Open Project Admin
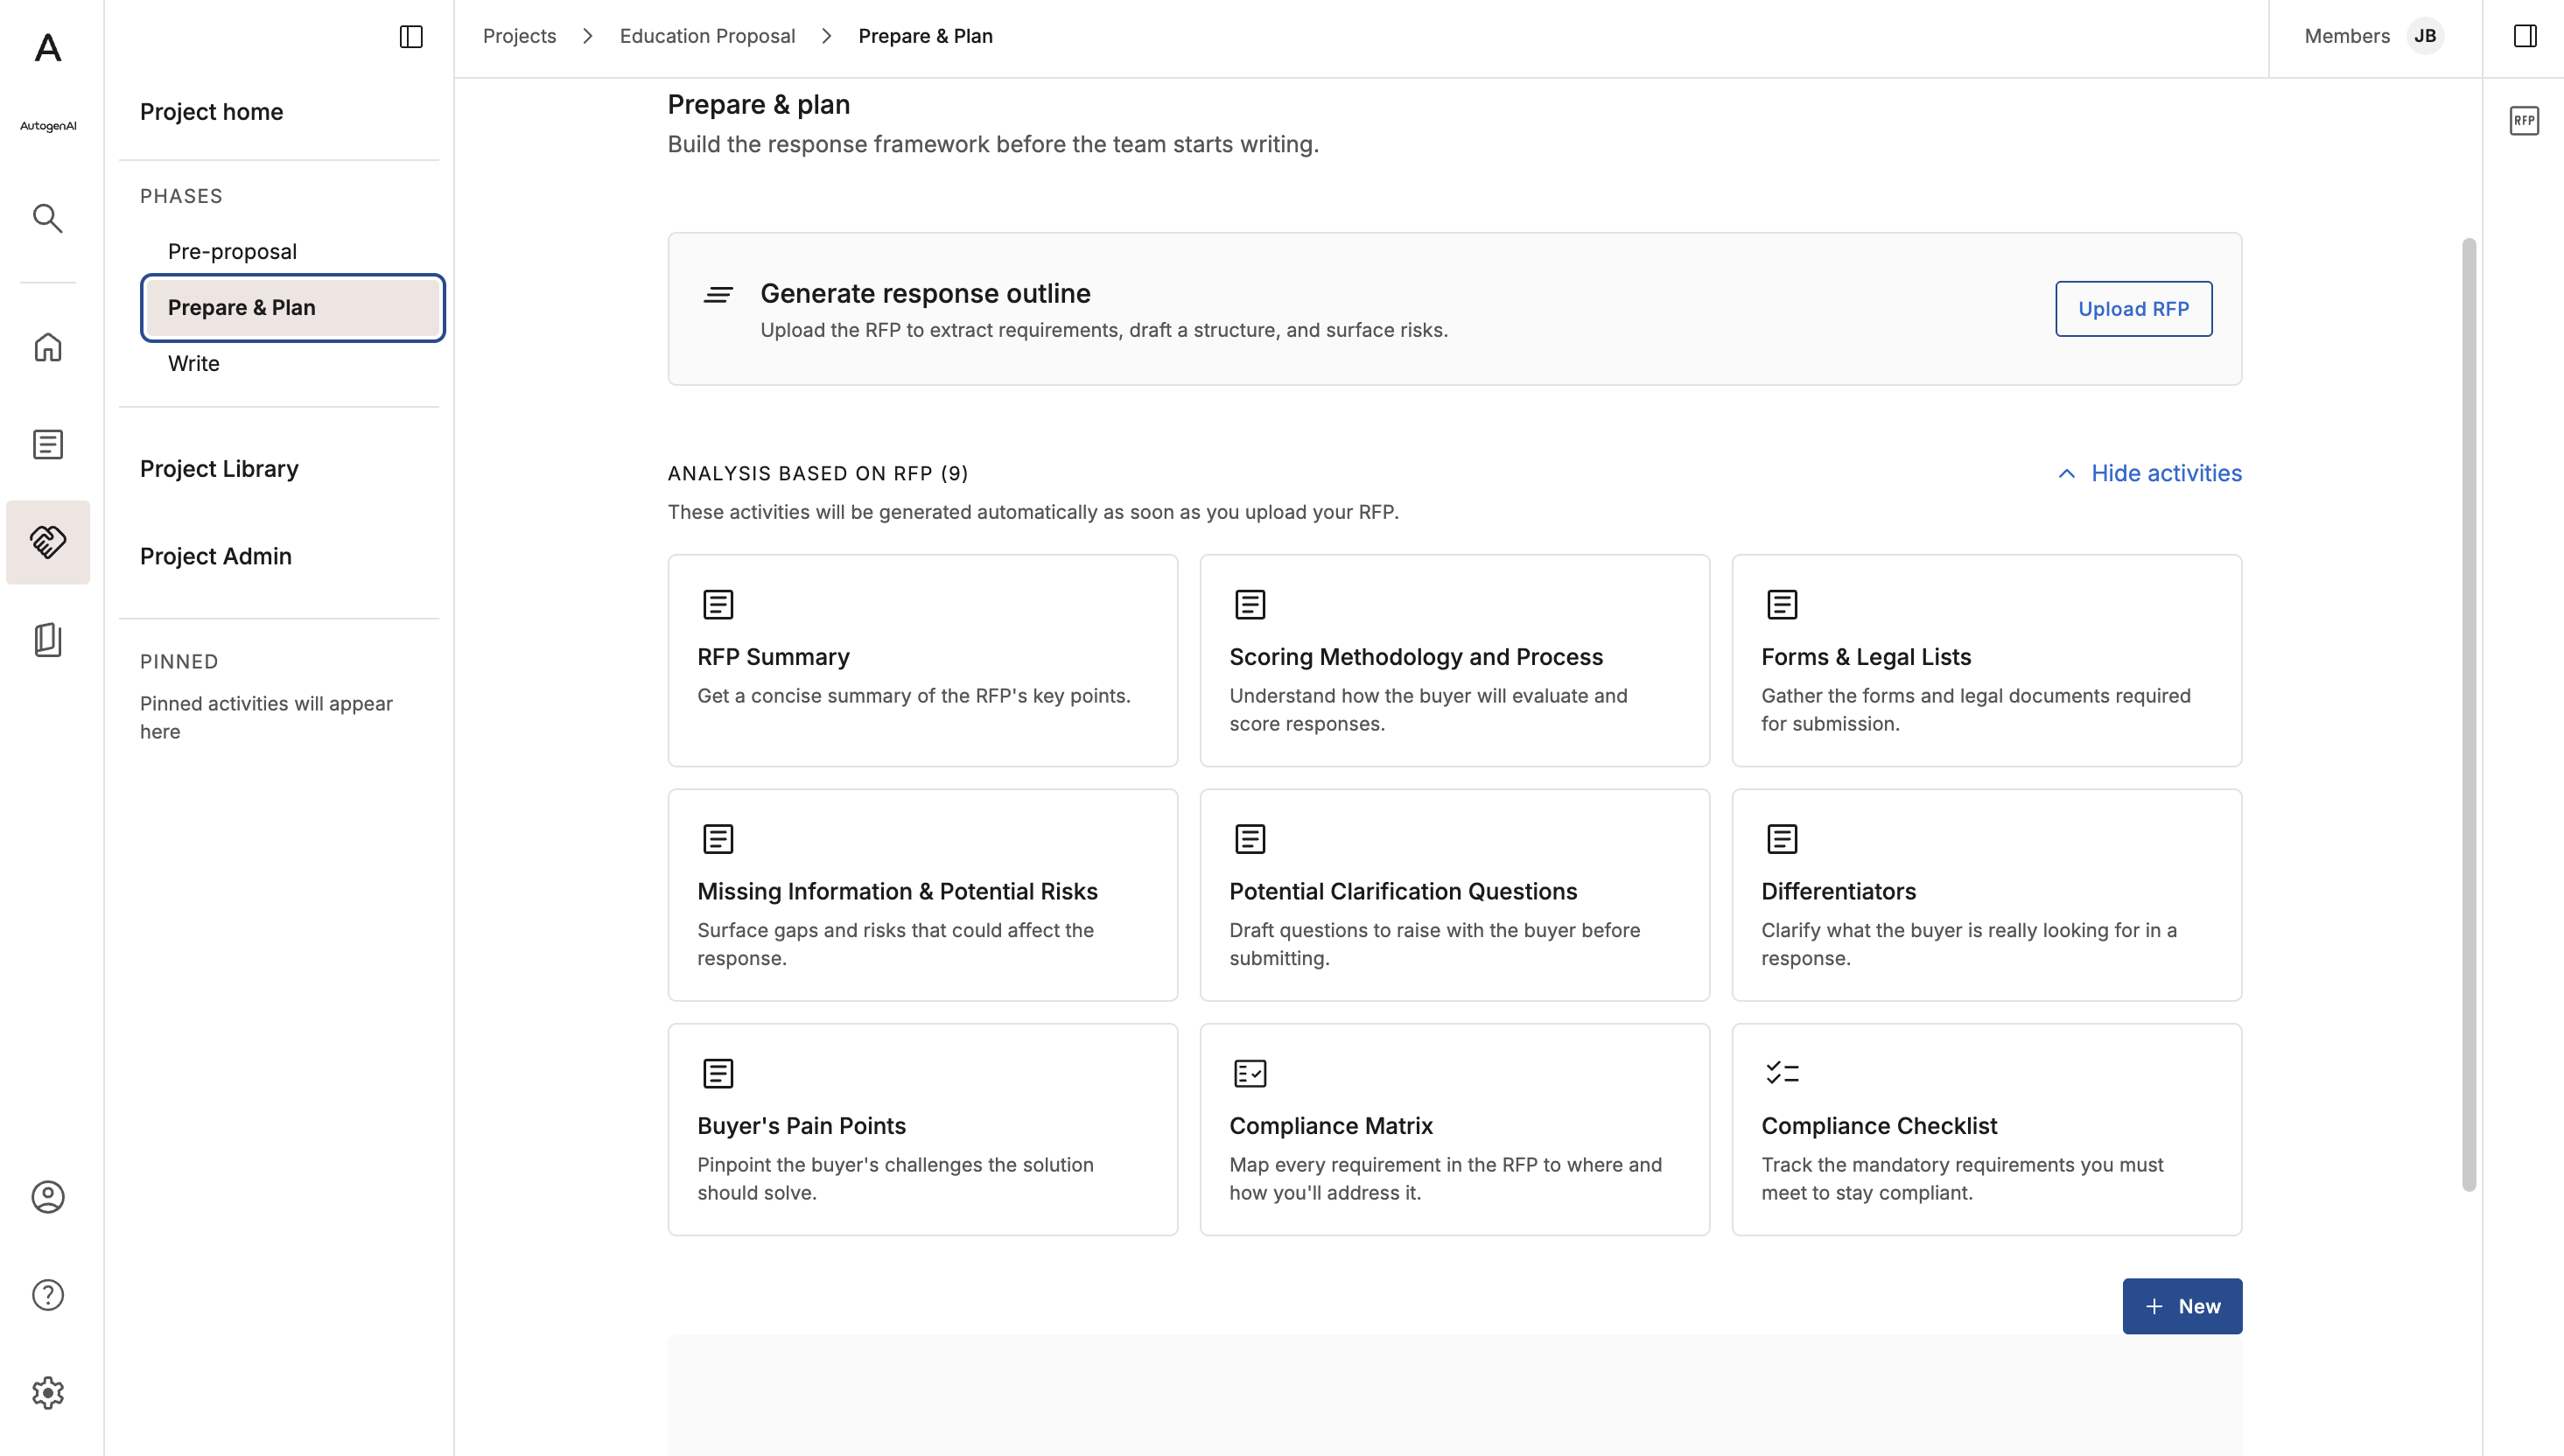The width and height of the screenshot is (2564, 1456). [x=216, y=556]
